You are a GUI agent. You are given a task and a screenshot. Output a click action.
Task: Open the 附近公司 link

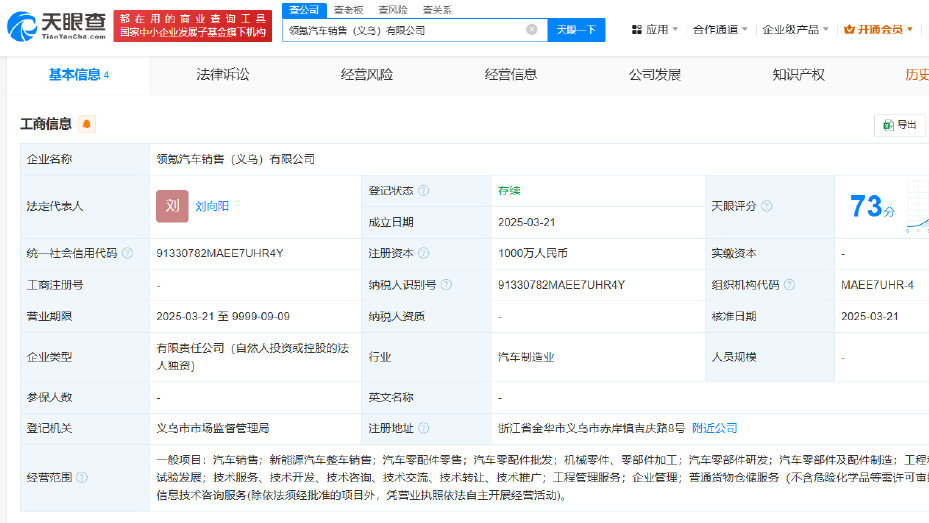pos(715,428)
